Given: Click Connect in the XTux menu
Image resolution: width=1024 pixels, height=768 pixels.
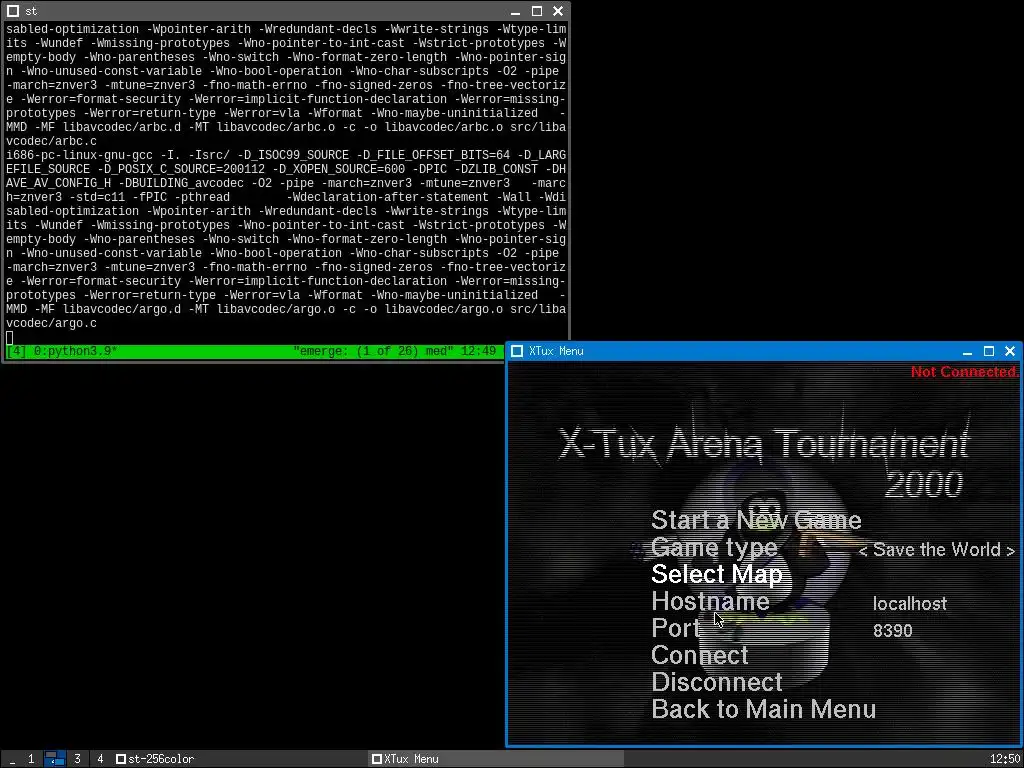Looking at the screenshot, I should click(x=699, y=655).
